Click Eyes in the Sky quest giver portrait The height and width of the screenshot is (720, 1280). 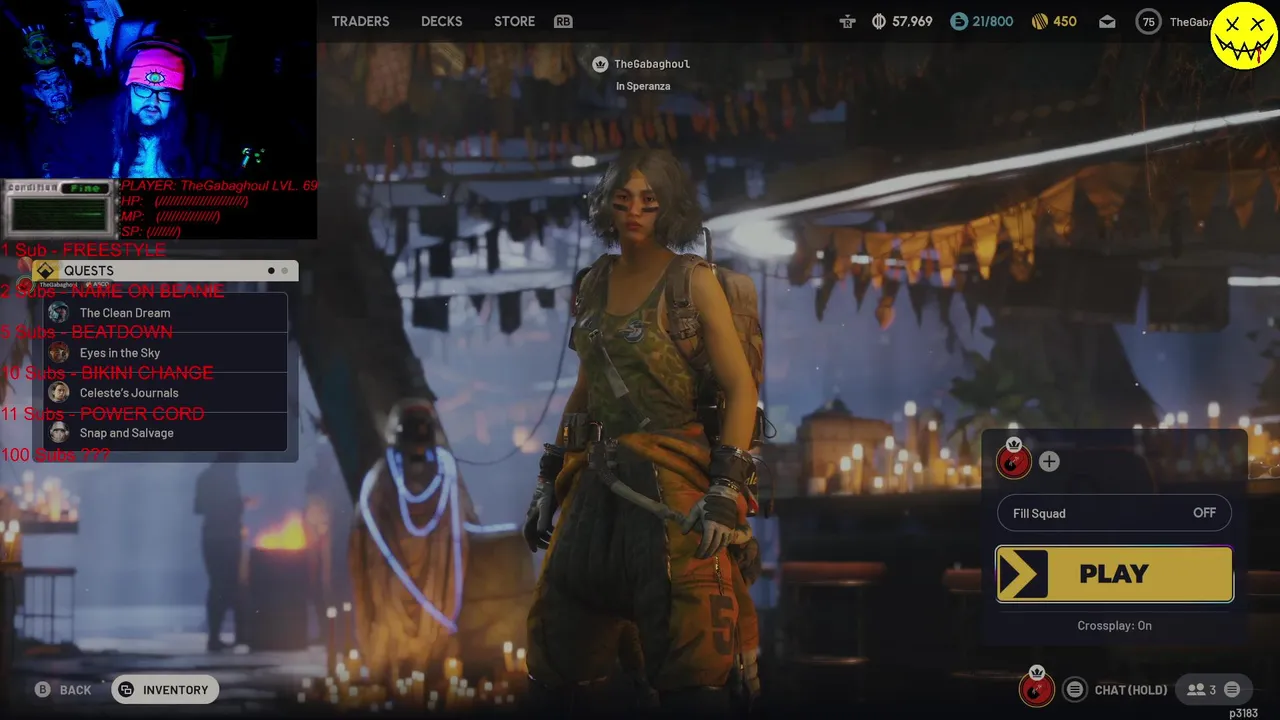pos(59,353)
